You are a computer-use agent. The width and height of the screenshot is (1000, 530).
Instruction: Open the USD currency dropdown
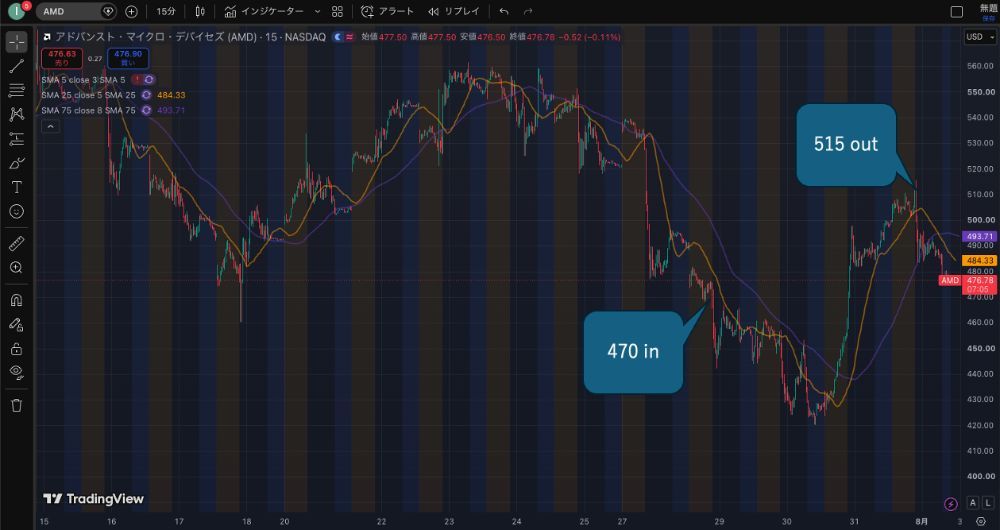pos(979,37)
